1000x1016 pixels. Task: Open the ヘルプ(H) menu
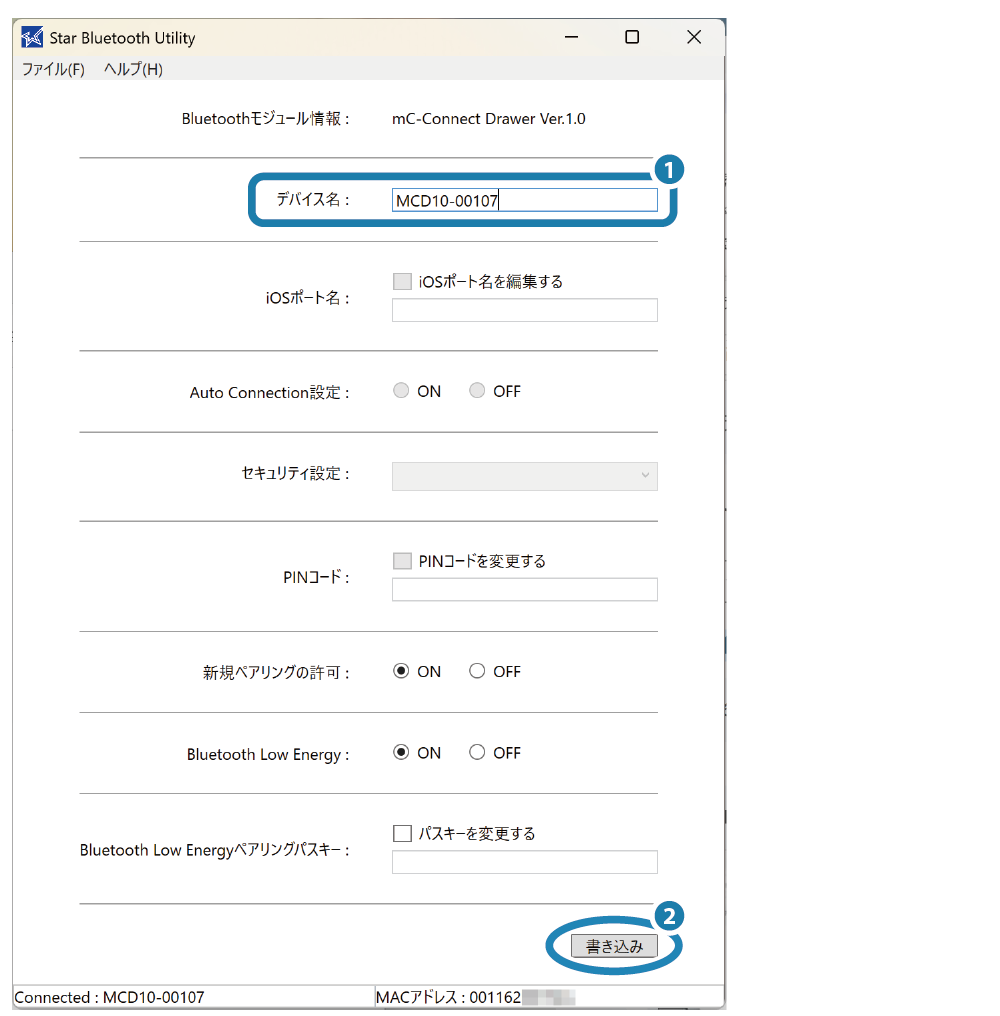(133, 69)
